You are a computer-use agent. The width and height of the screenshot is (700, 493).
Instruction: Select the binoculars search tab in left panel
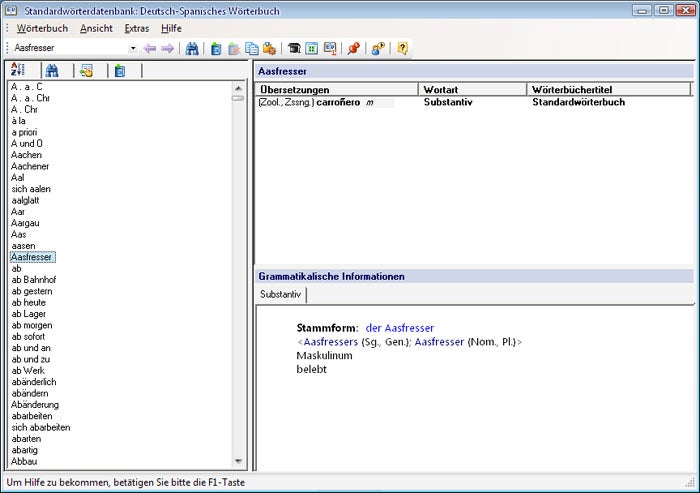coord(52,70)
